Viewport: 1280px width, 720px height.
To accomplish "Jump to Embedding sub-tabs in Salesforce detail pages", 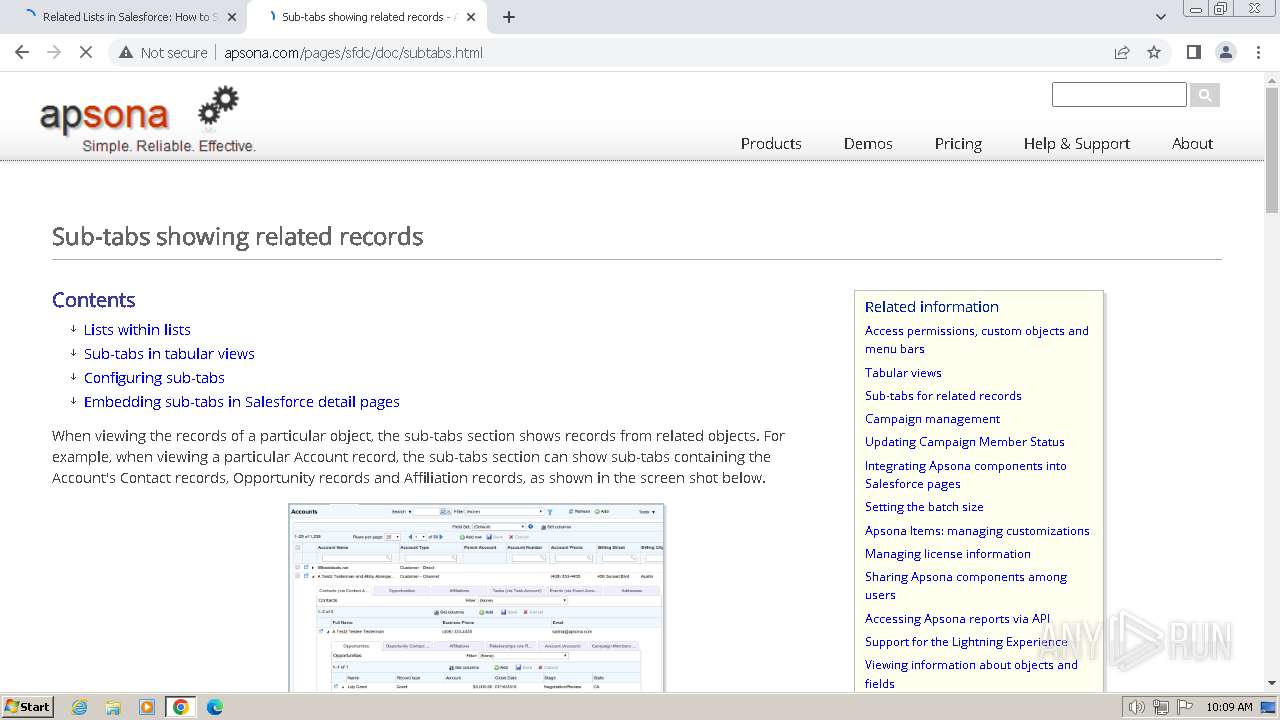I will (242, 401).
